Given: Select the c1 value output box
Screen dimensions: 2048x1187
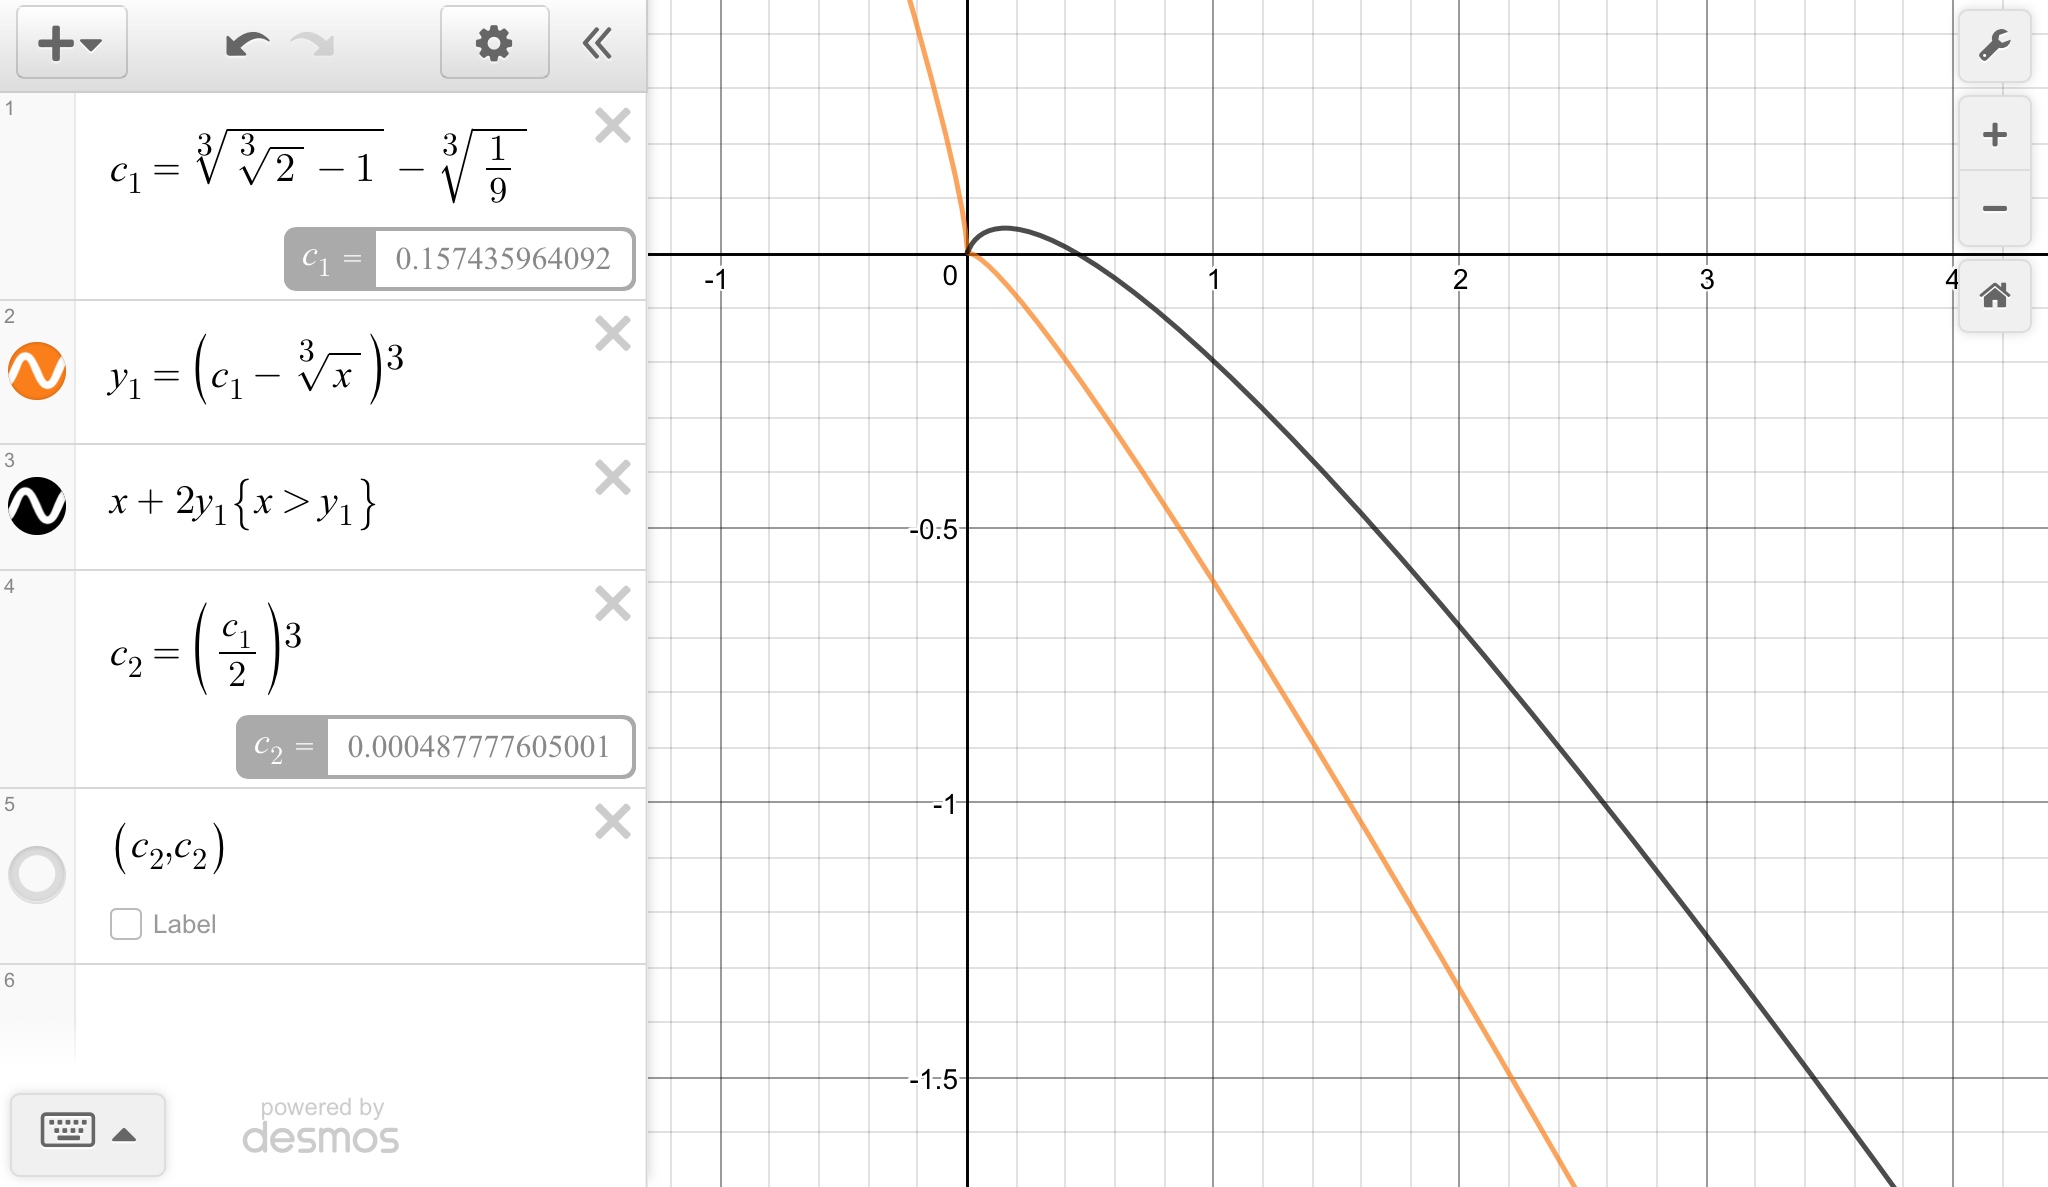Looking at the screenshot, I should (x=502, y=259).
